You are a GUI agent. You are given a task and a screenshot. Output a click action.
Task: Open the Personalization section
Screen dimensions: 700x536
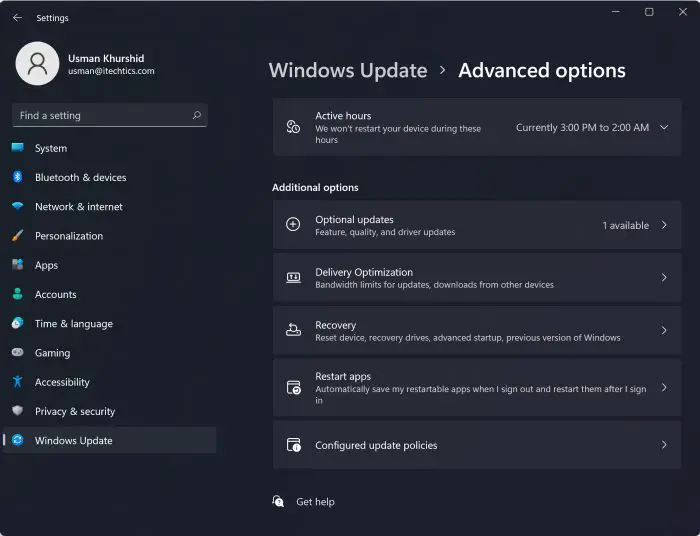[x=109, y=236]
